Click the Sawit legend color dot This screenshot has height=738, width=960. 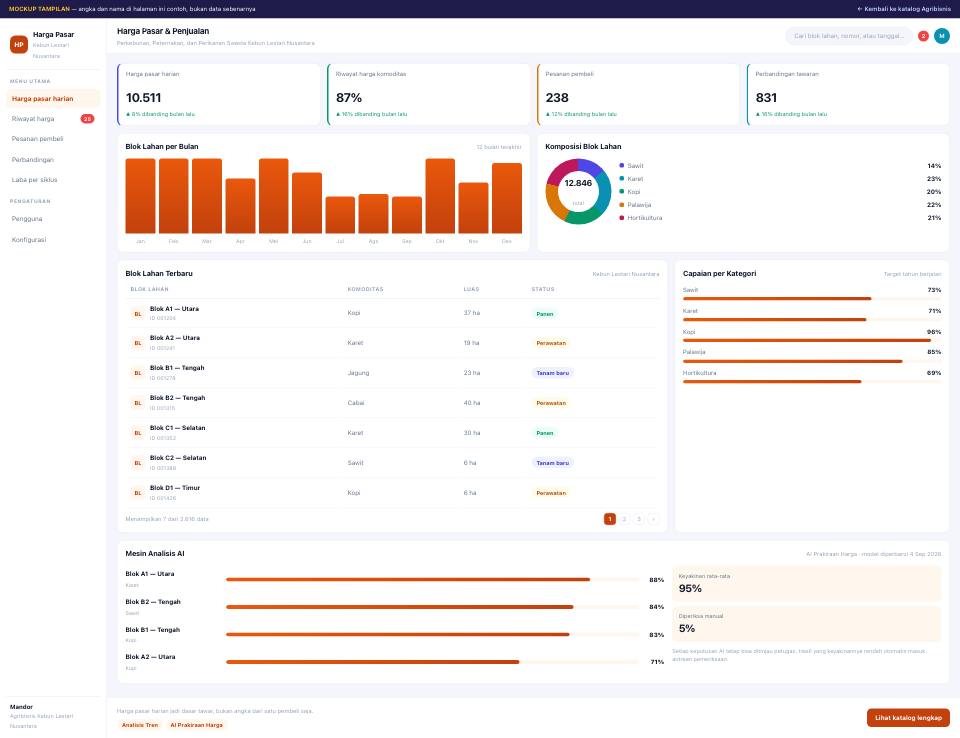621,165
